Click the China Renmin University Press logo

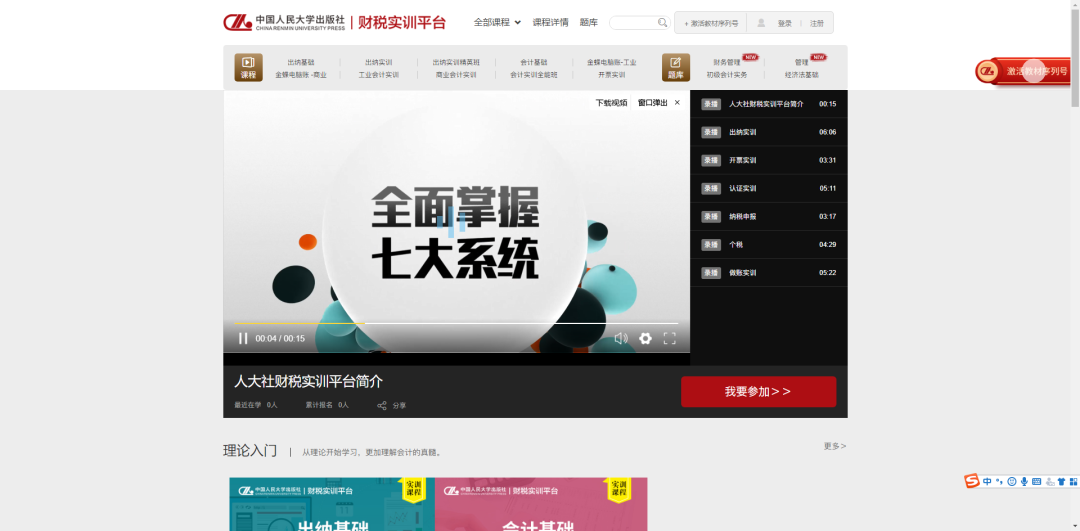tap(284, 23)
